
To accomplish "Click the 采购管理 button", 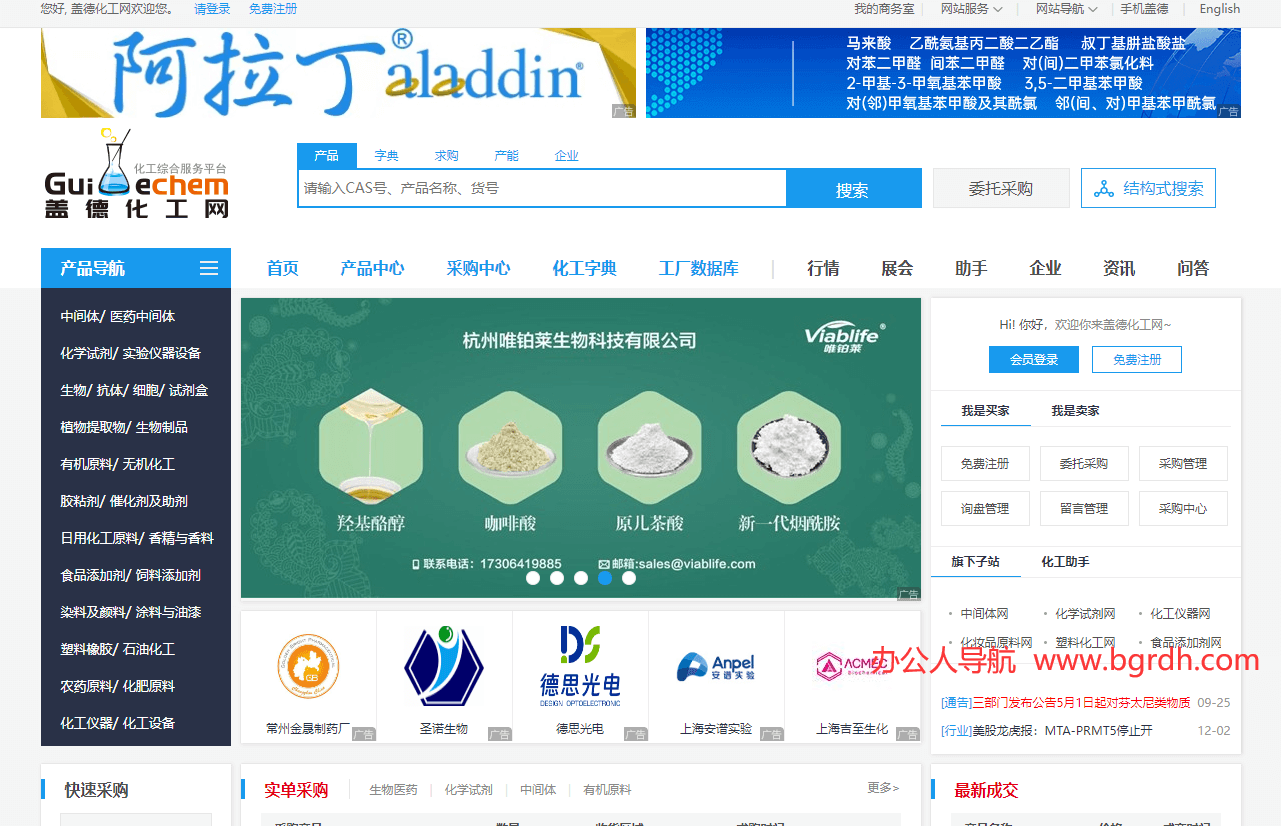I will pos(1183,463).
